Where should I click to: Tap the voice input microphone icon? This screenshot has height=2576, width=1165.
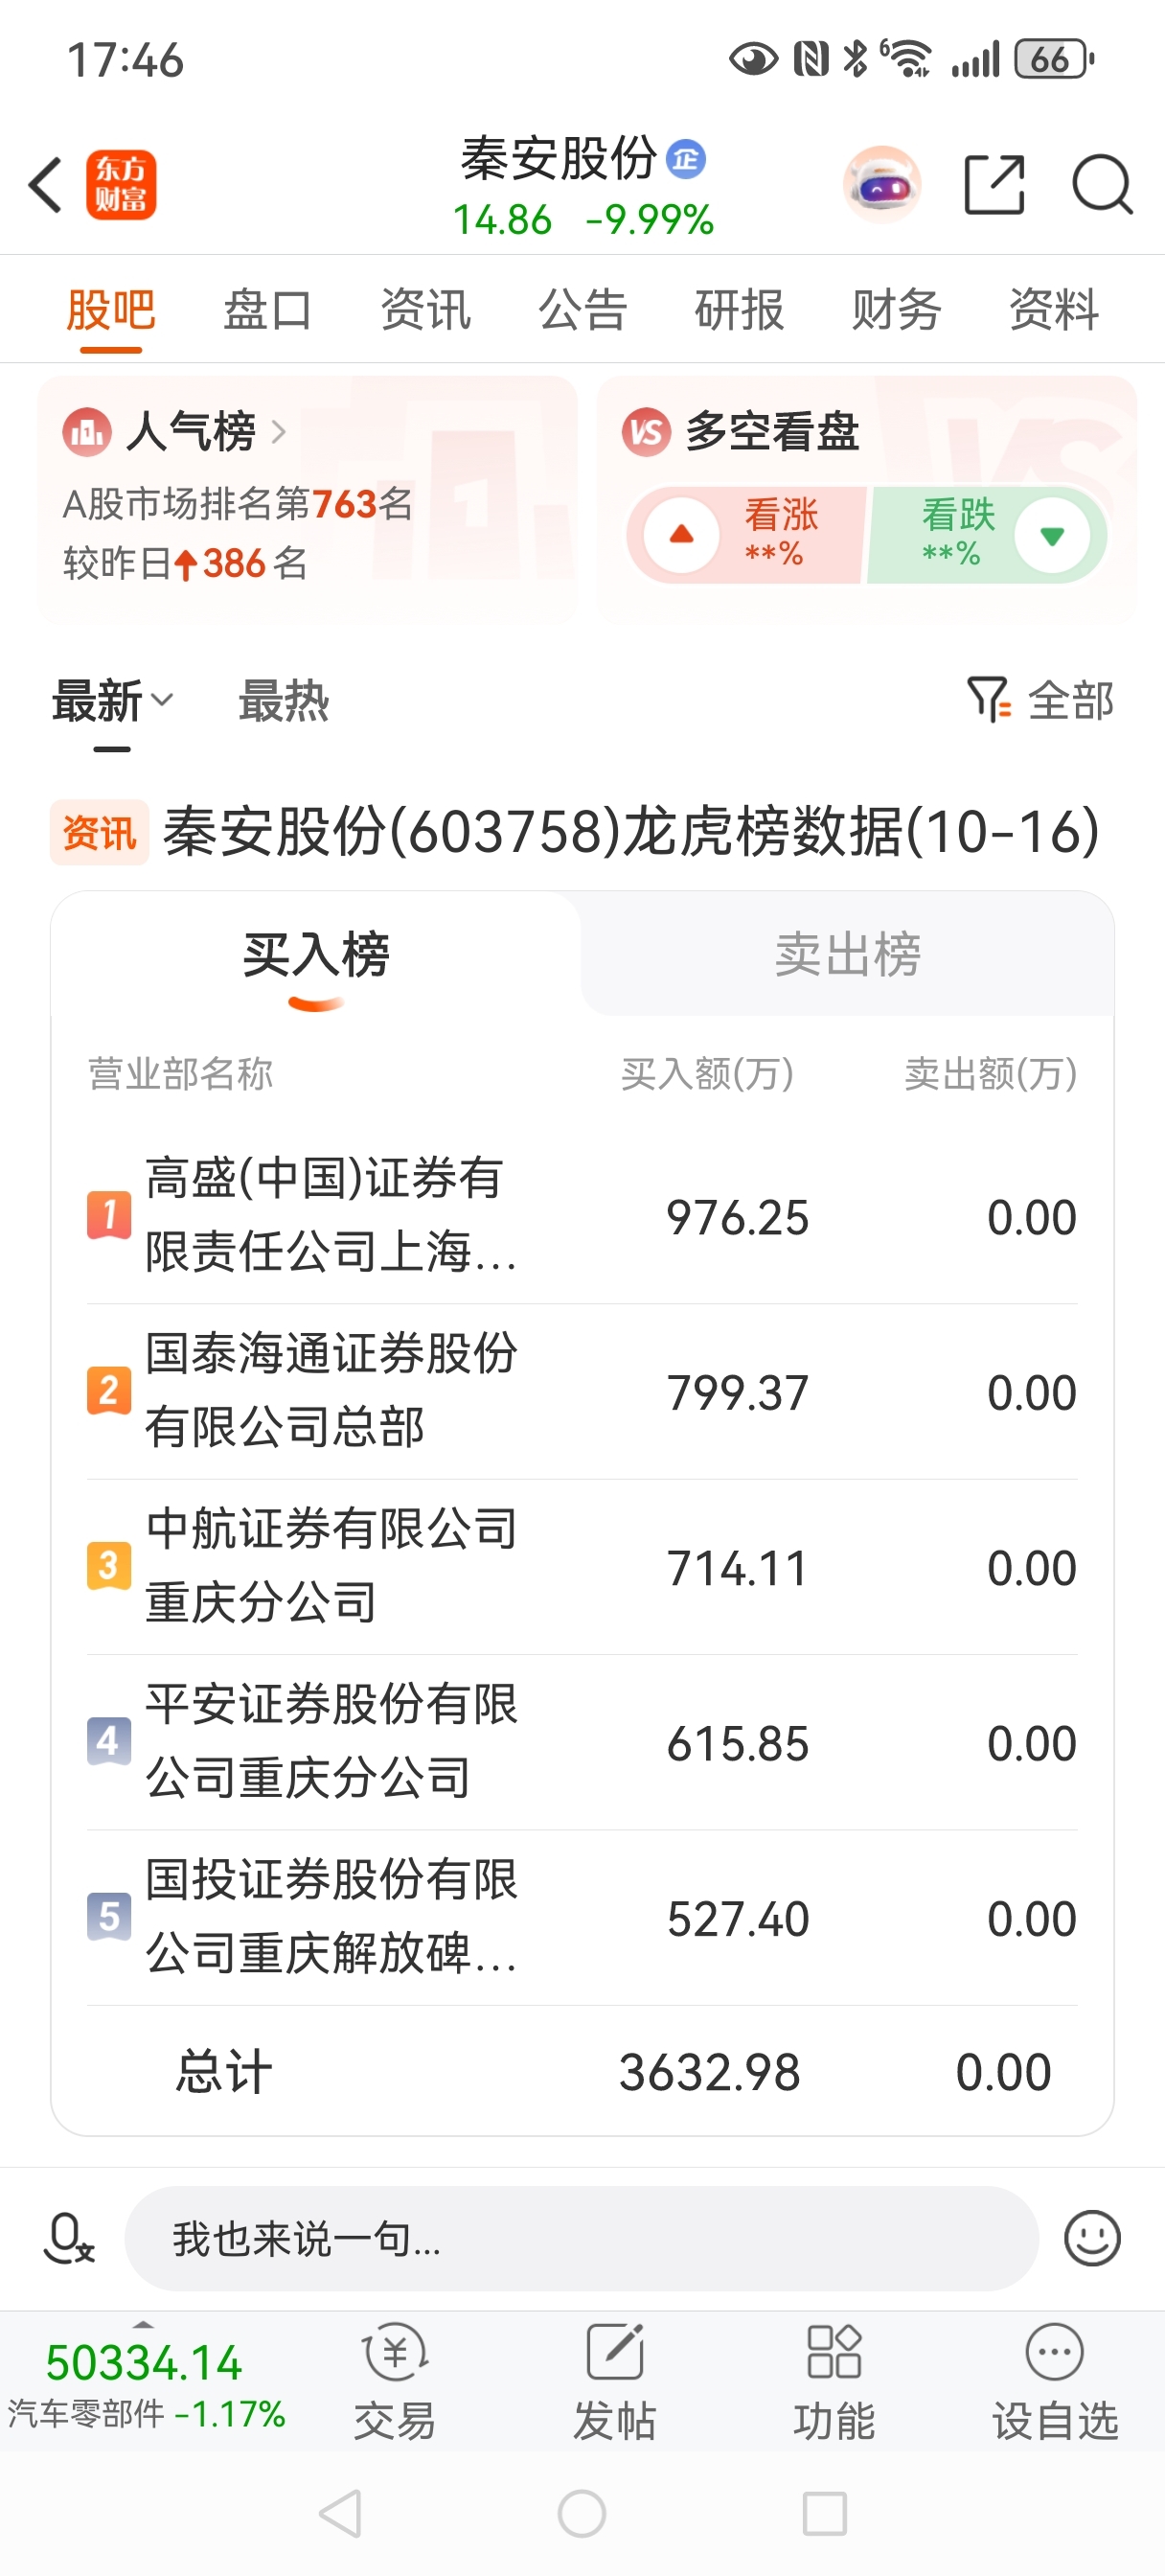coord(69,2238)
